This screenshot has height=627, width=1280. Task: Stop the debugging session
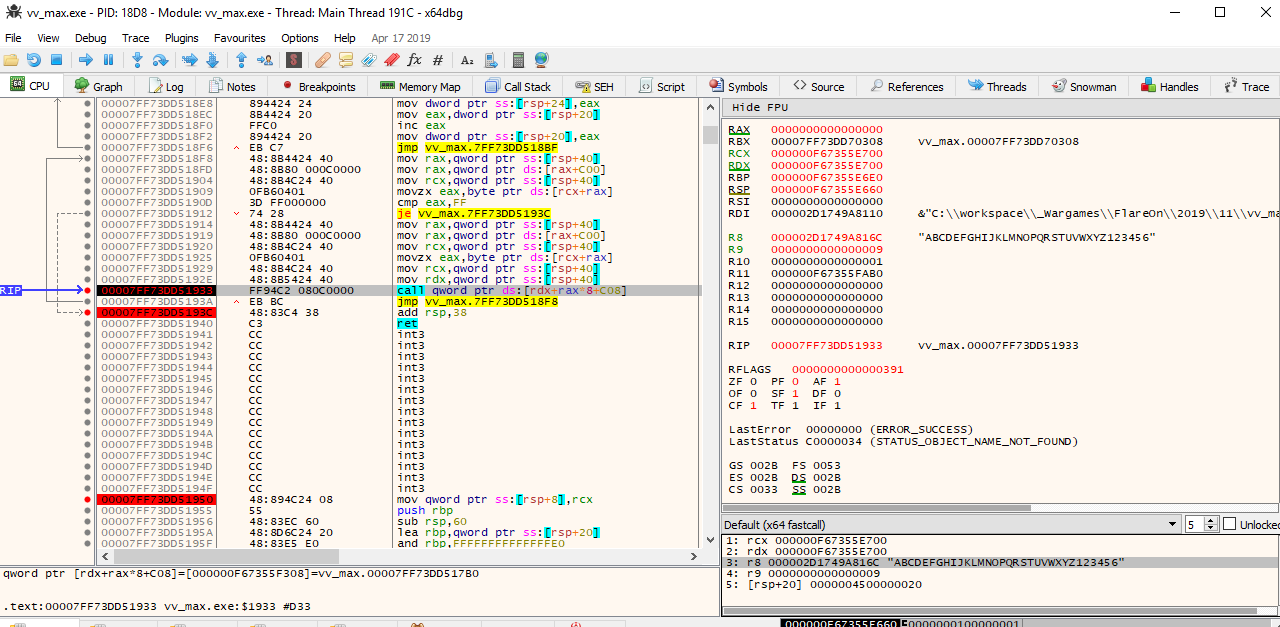point(56,60)
